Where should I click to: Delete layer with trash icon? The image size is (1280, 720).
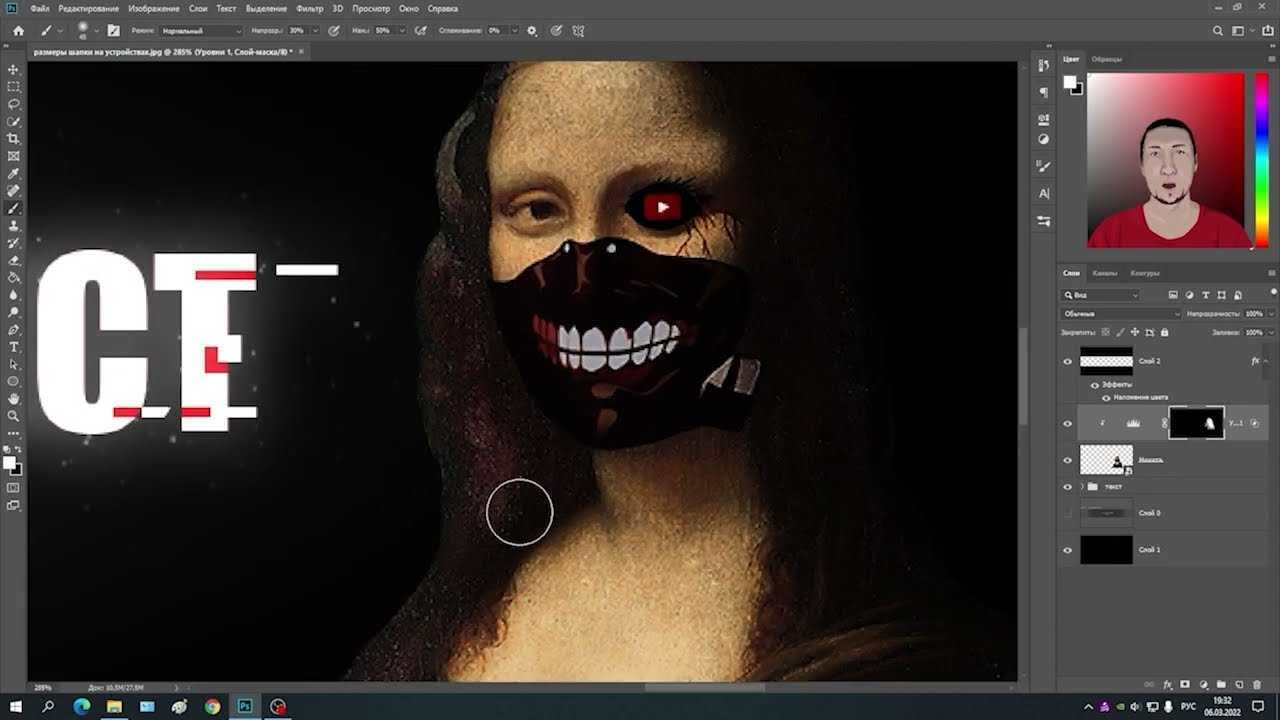(1257, 684)
